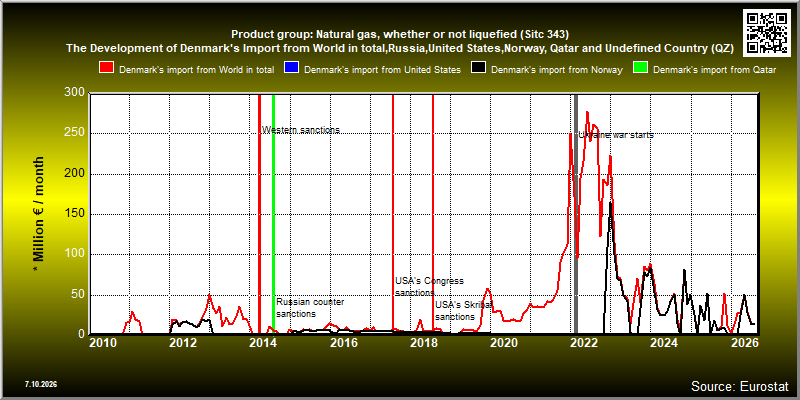
Task: Click the blue United States legend swatch
Action: [291, 68]
